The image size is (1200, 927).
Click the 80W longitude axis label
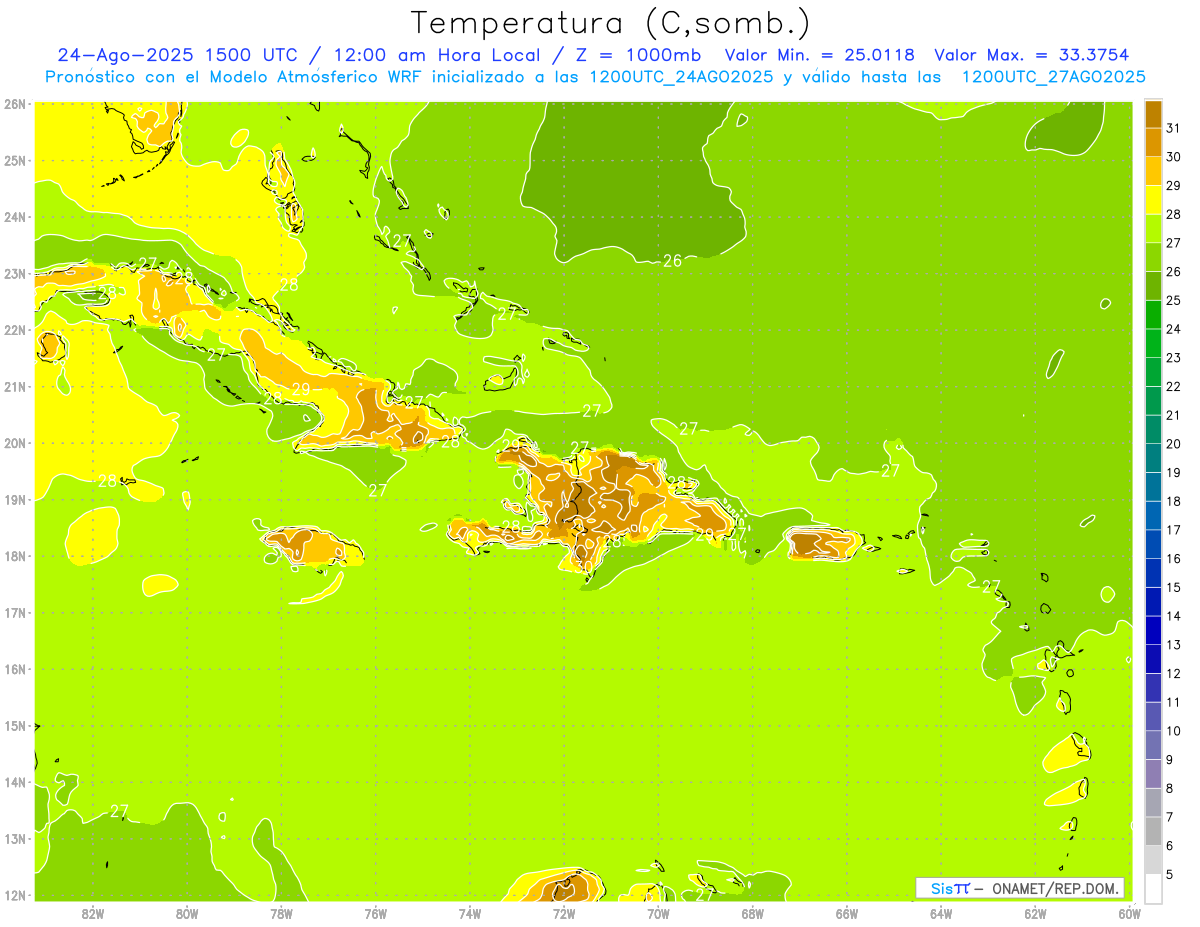186,913
